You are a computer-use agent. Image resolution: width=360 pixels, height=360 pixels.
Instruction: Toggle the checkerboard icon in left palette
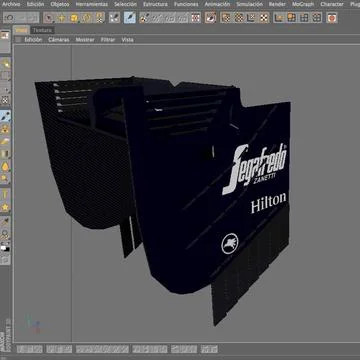tap(5, 100)
